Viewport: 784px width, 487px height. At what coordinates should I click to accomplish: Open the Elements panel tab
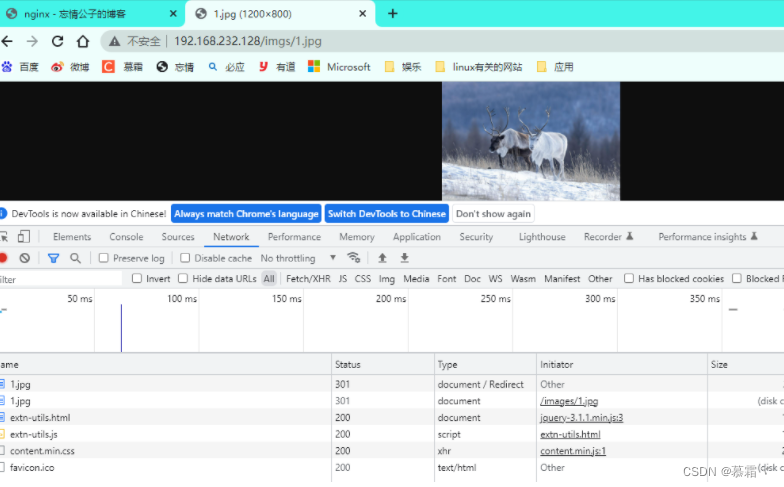click(72, 237)
